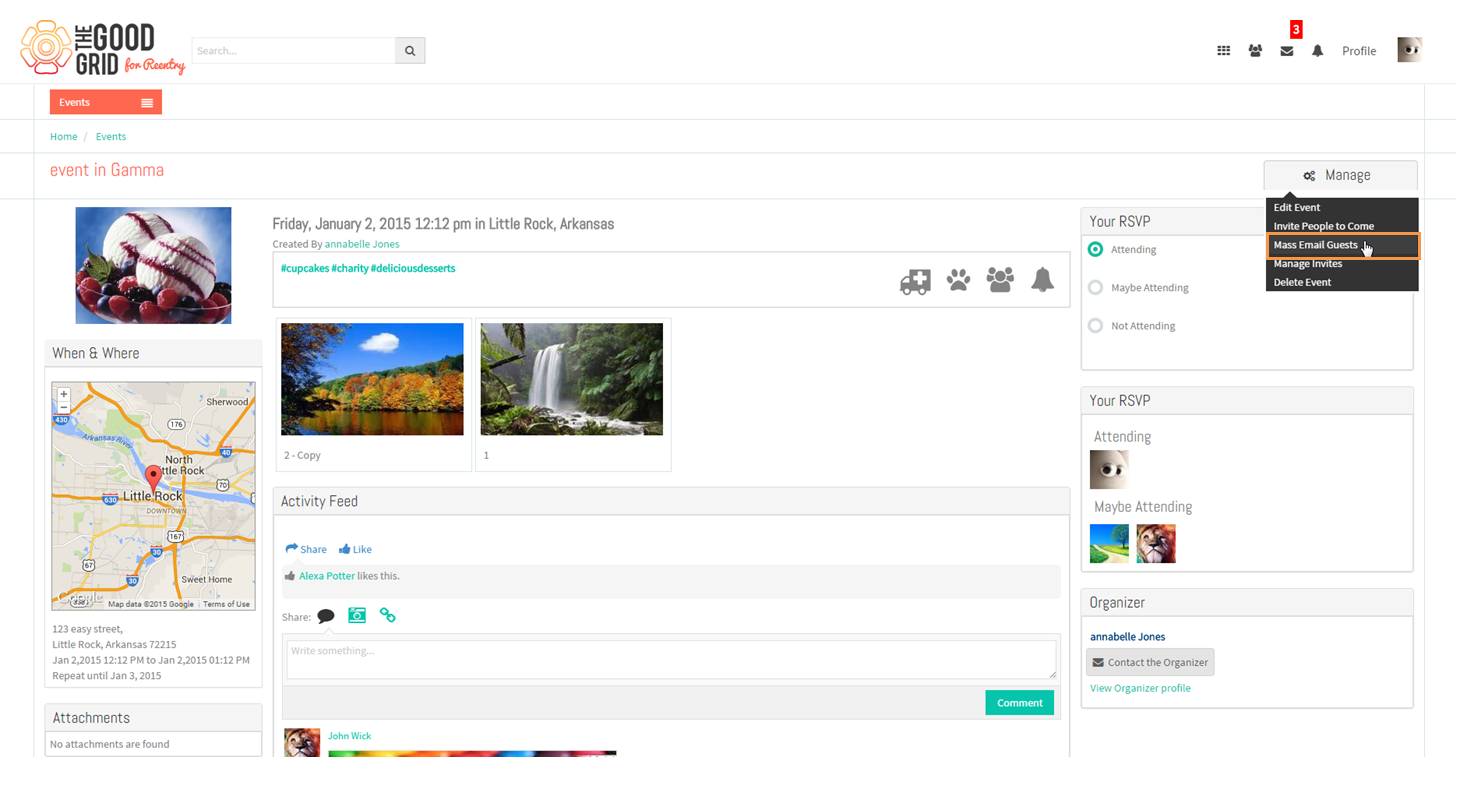Open the Profile link in header
Screen dimensions: 1459x804
(1359, 51)
